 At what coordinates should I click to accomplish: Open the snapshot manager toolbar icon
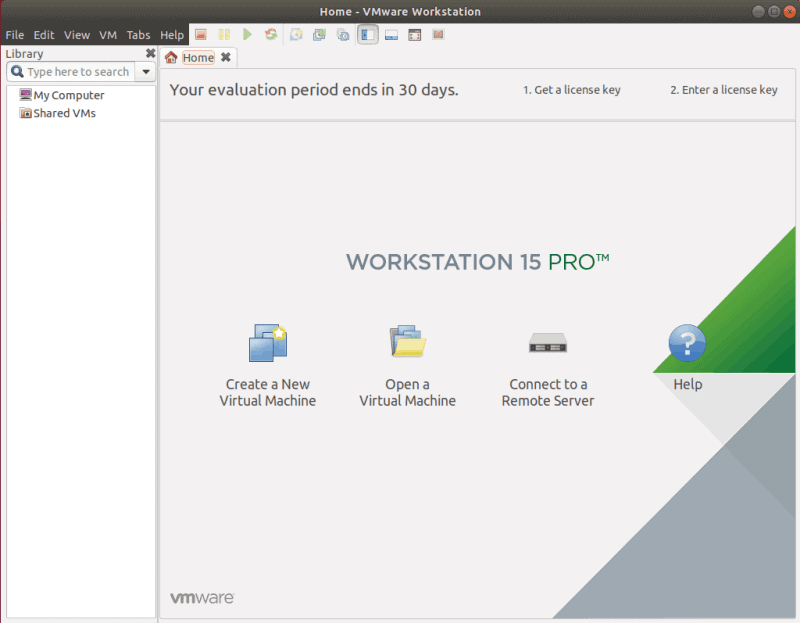point(343,35)
